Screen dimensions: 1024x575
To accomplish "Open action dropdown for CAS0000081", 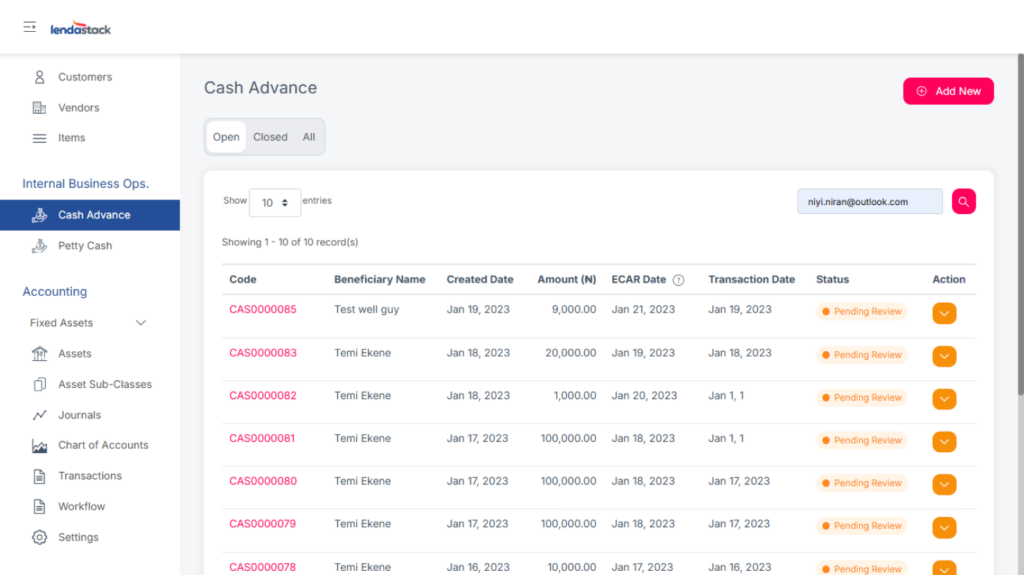I will (x=944, y=442).
